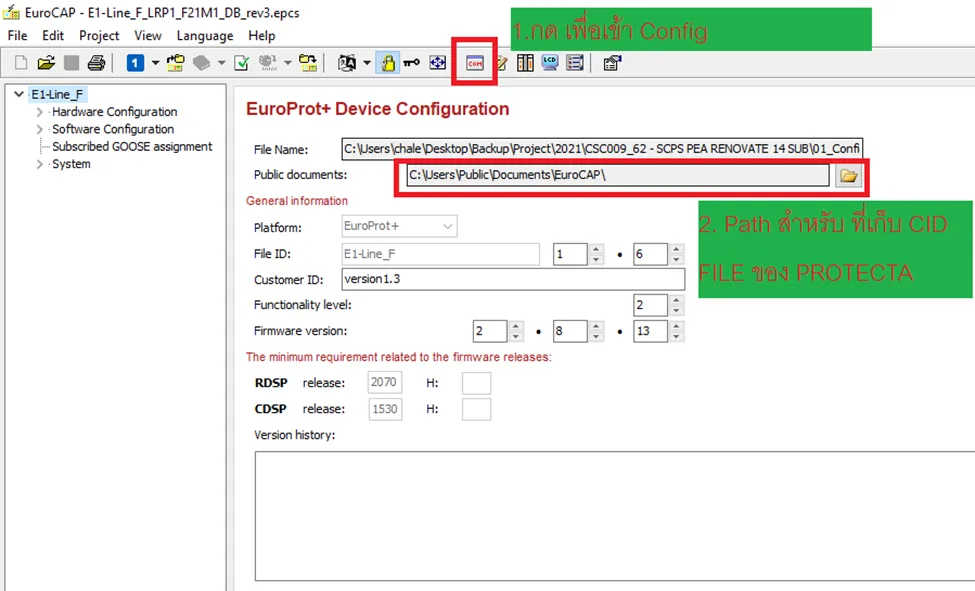
Task: Click the blue four-arrows toolbar icon
Action: [x=438, y=63]
